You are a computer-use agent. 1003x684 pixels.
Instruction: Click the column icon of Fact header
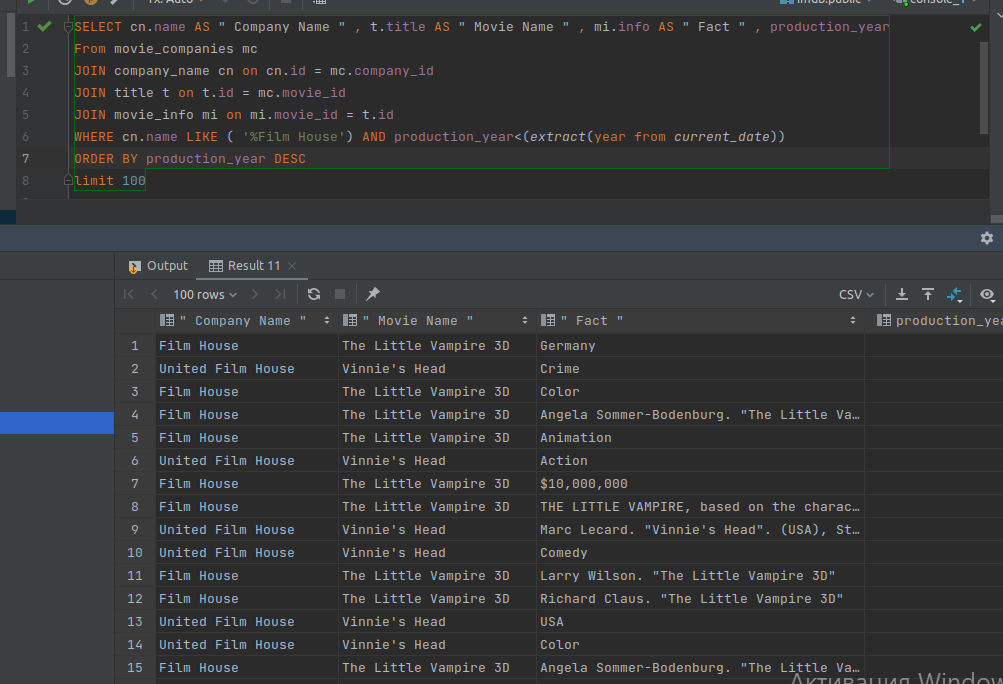pos(548,321)
